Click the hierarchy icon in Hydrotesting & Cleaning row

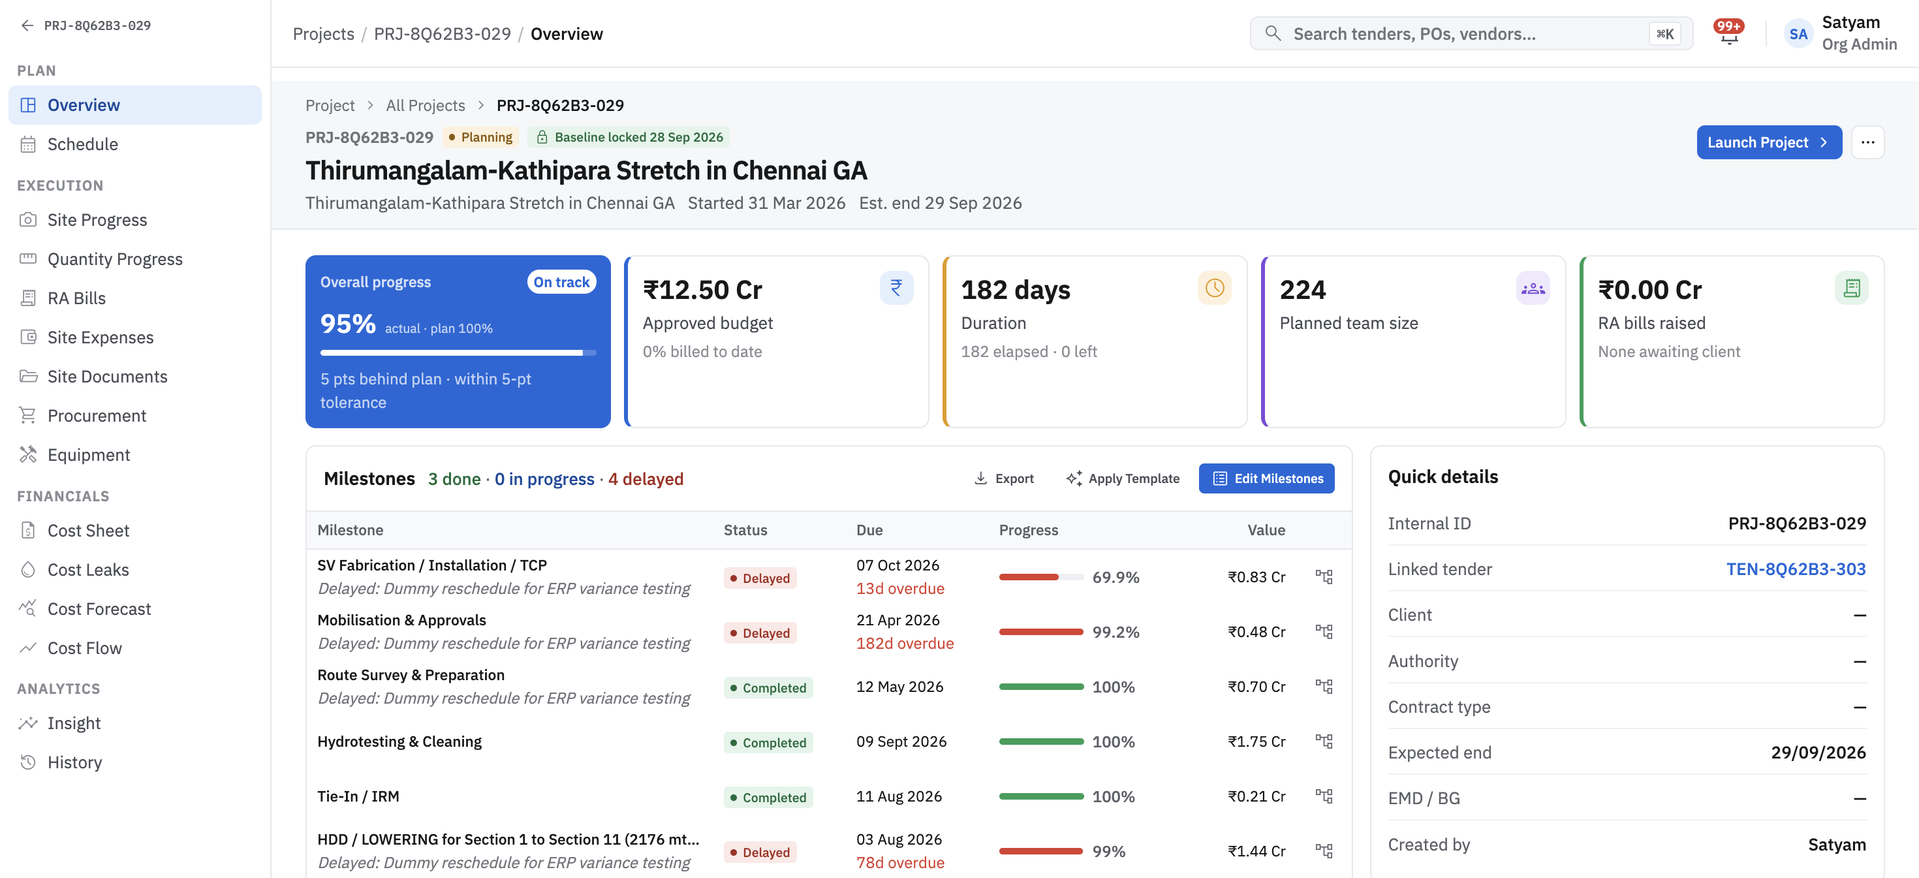pos(1324,742)
